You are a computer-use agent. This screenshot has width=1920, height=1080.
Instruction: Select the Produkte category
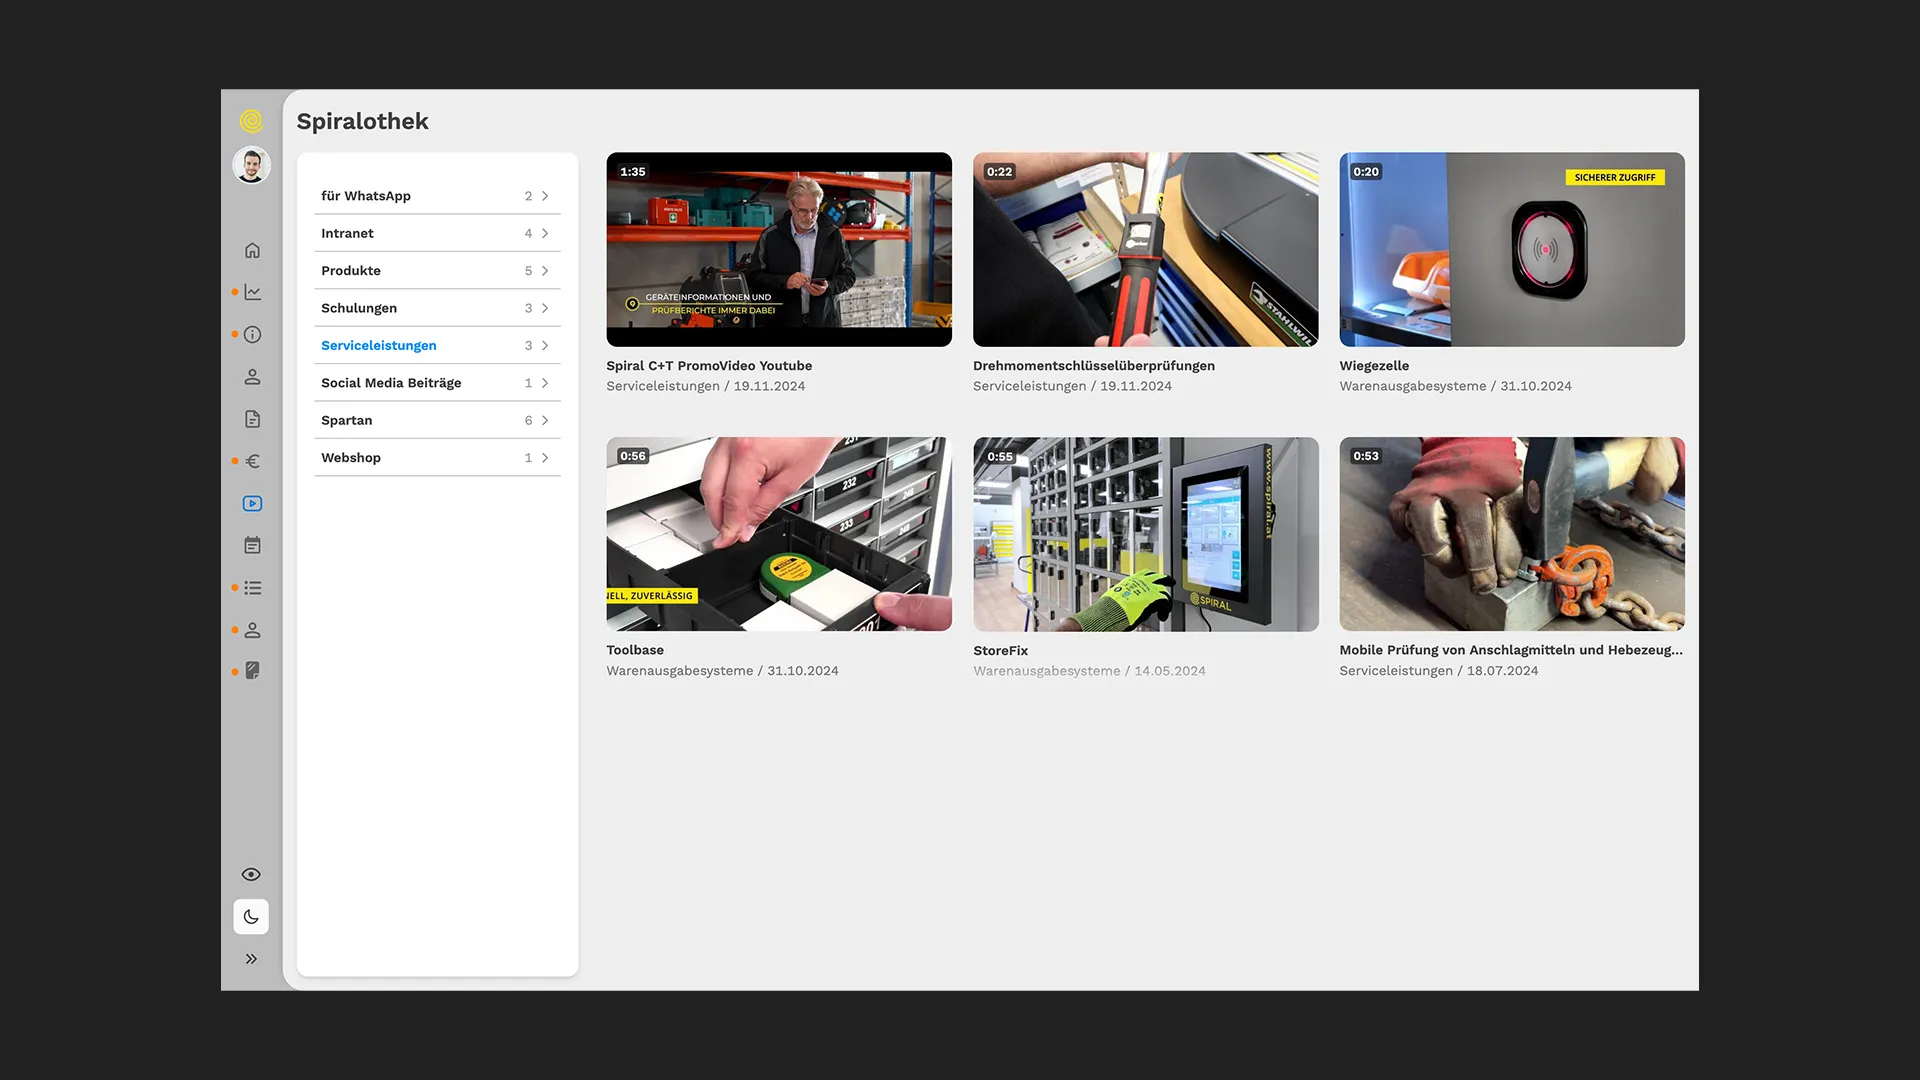pos(437,271)
